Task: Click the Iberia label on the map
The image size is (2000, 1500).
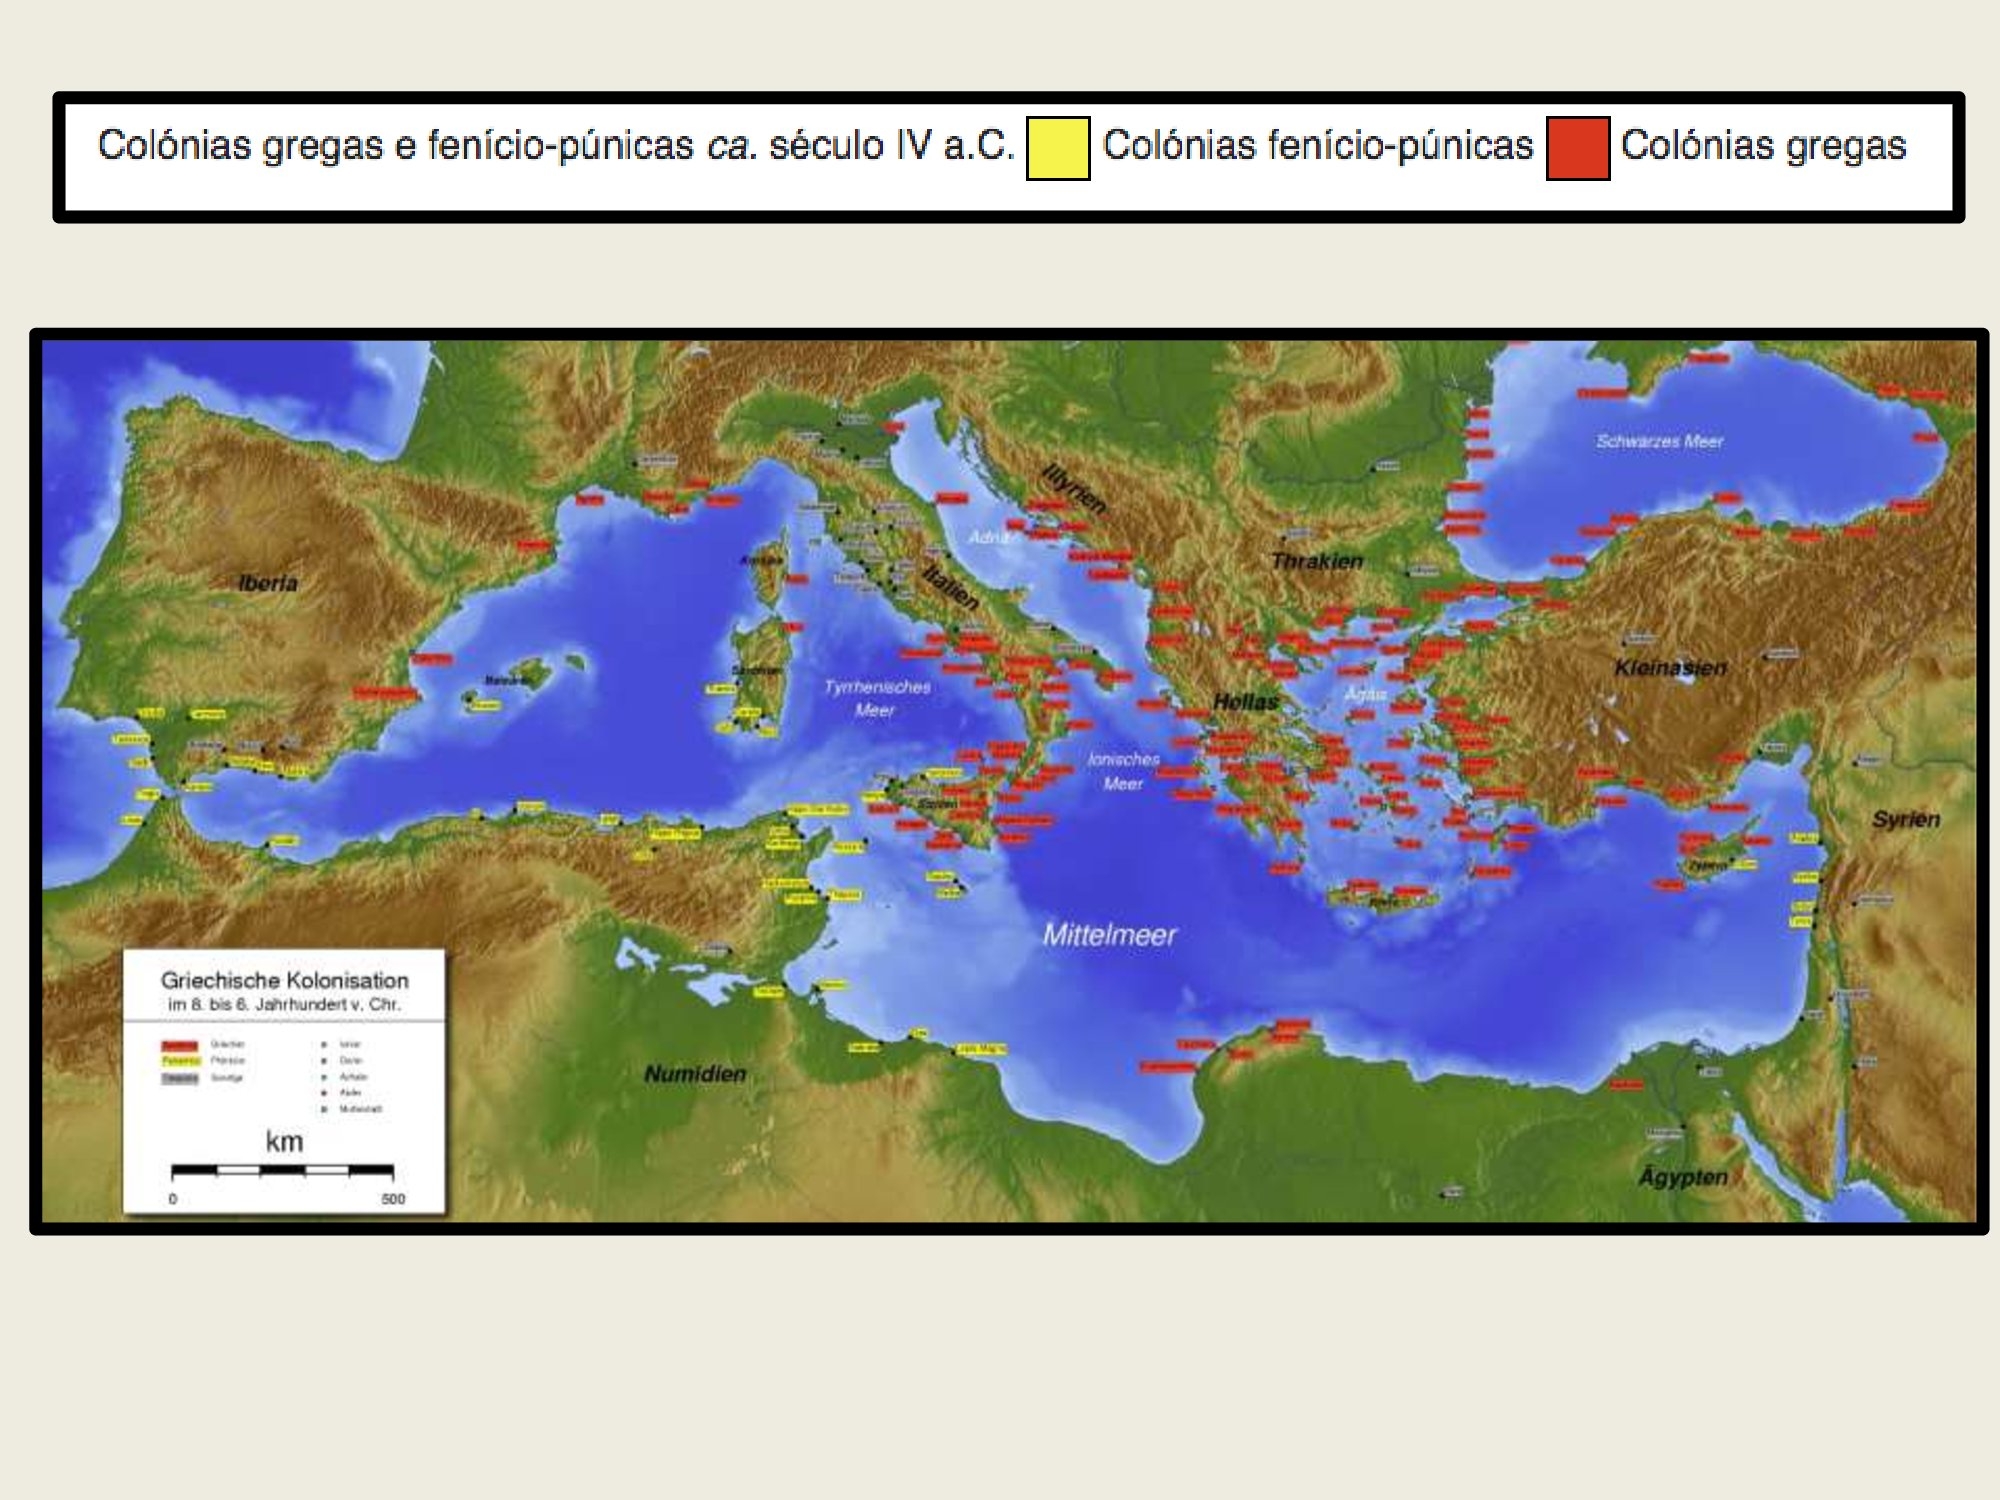Action: tap(268, 583)
